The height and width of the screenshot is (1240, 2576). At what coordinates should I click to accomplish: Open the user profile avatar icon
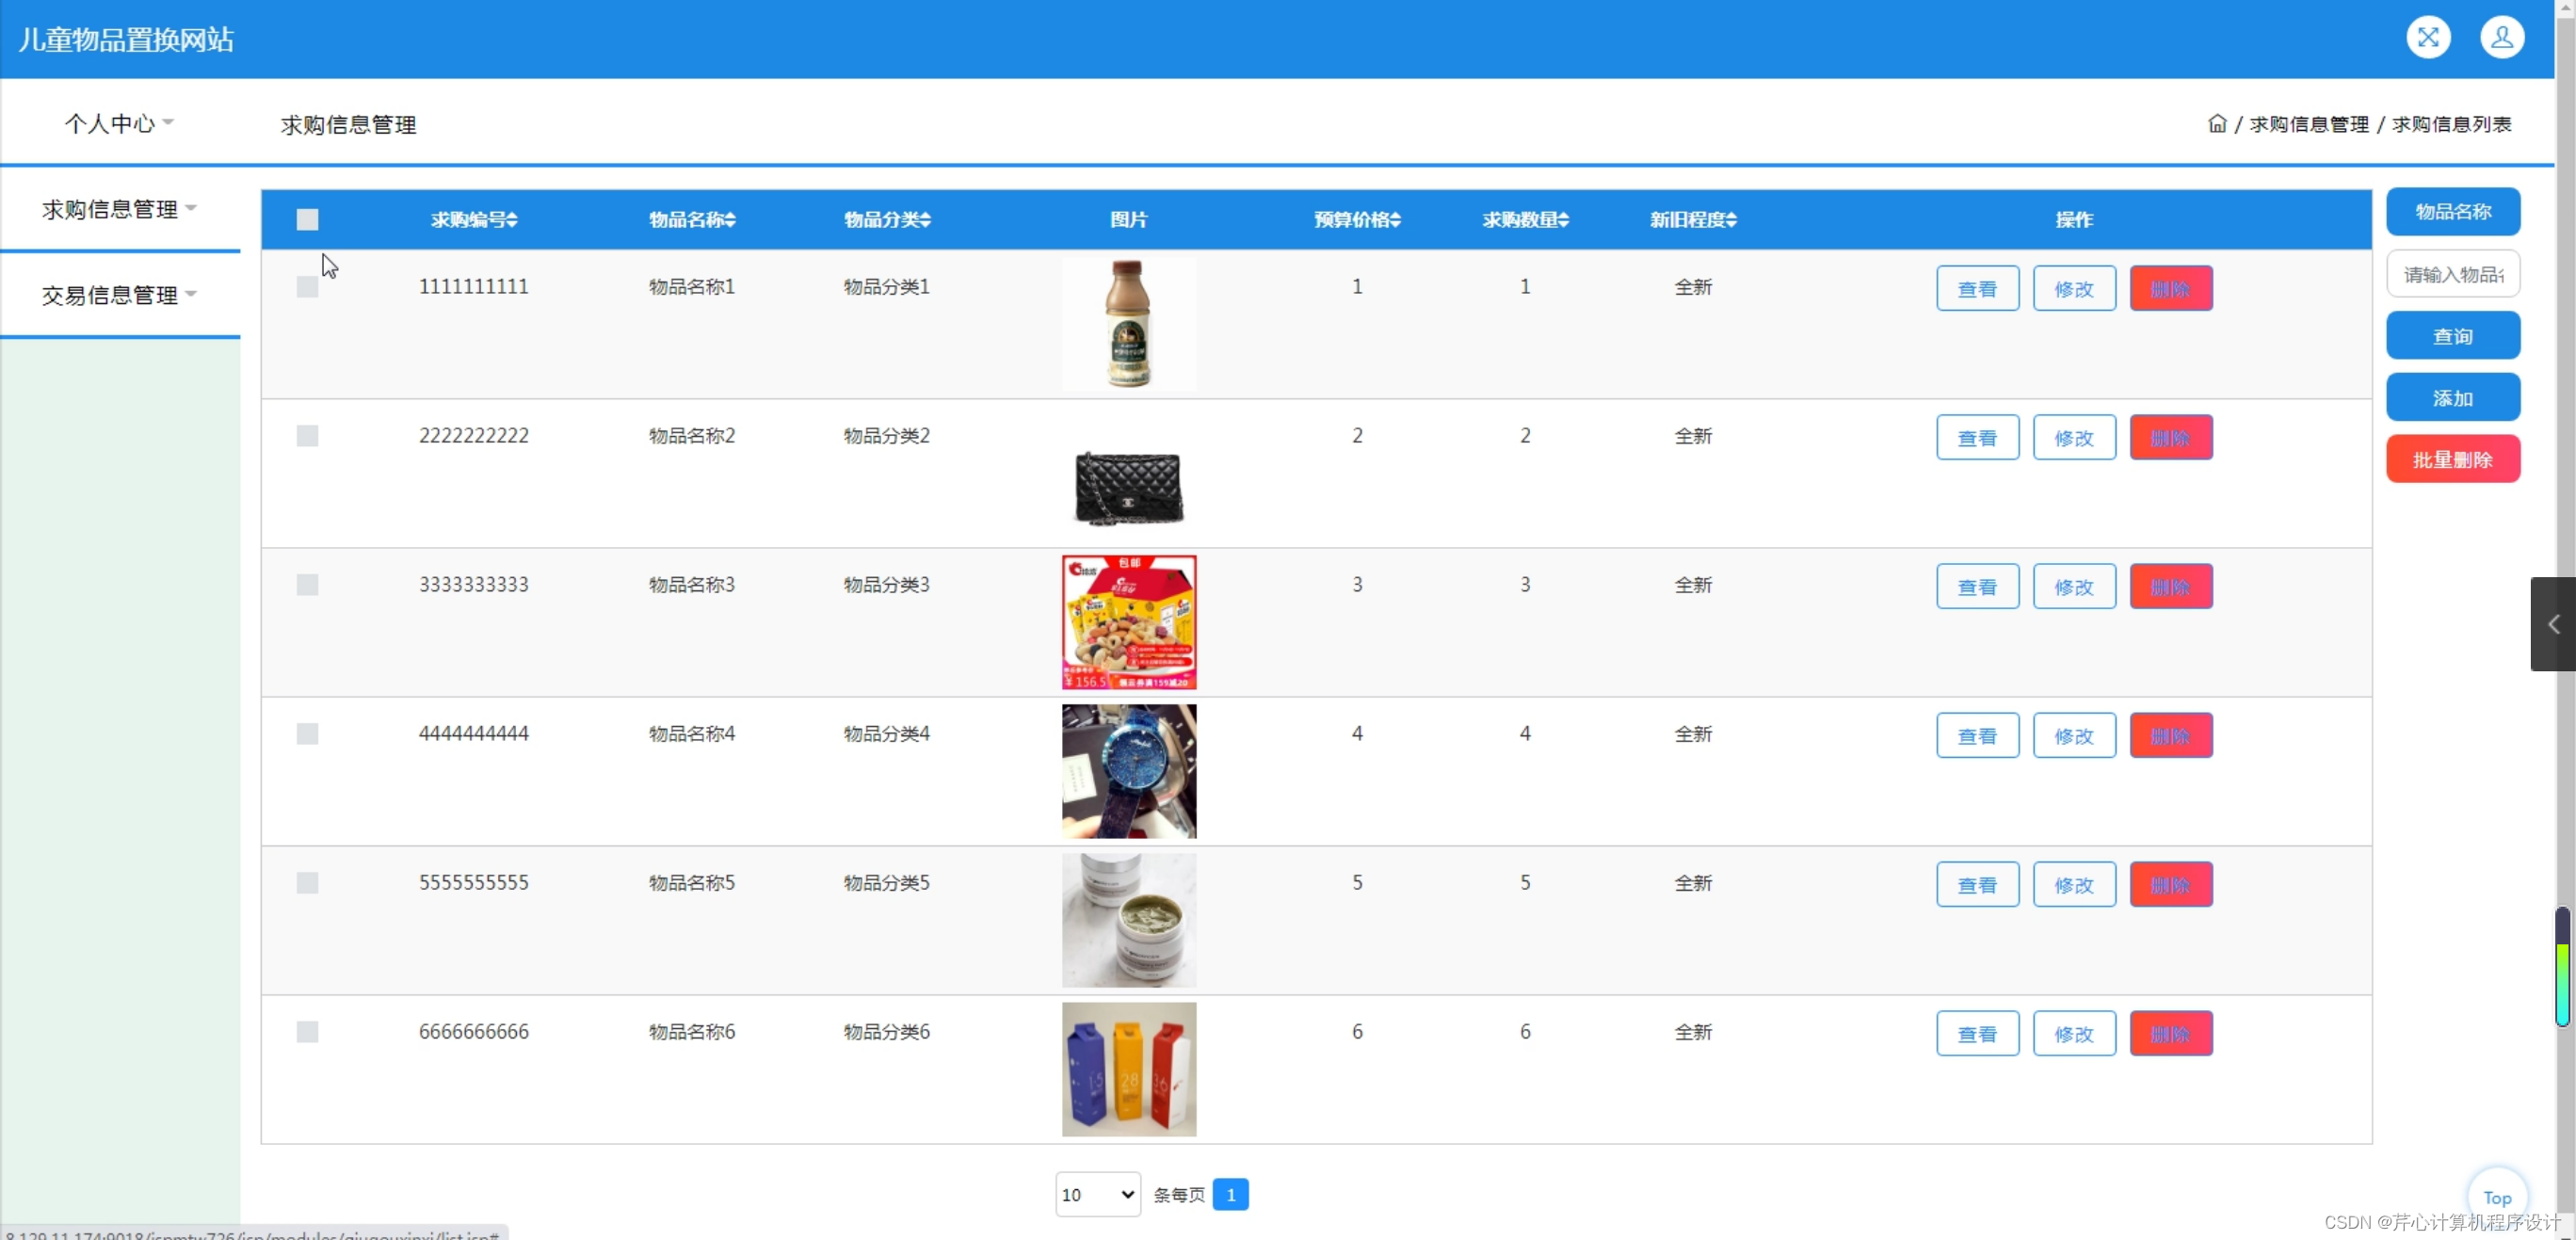point(2501,38)
